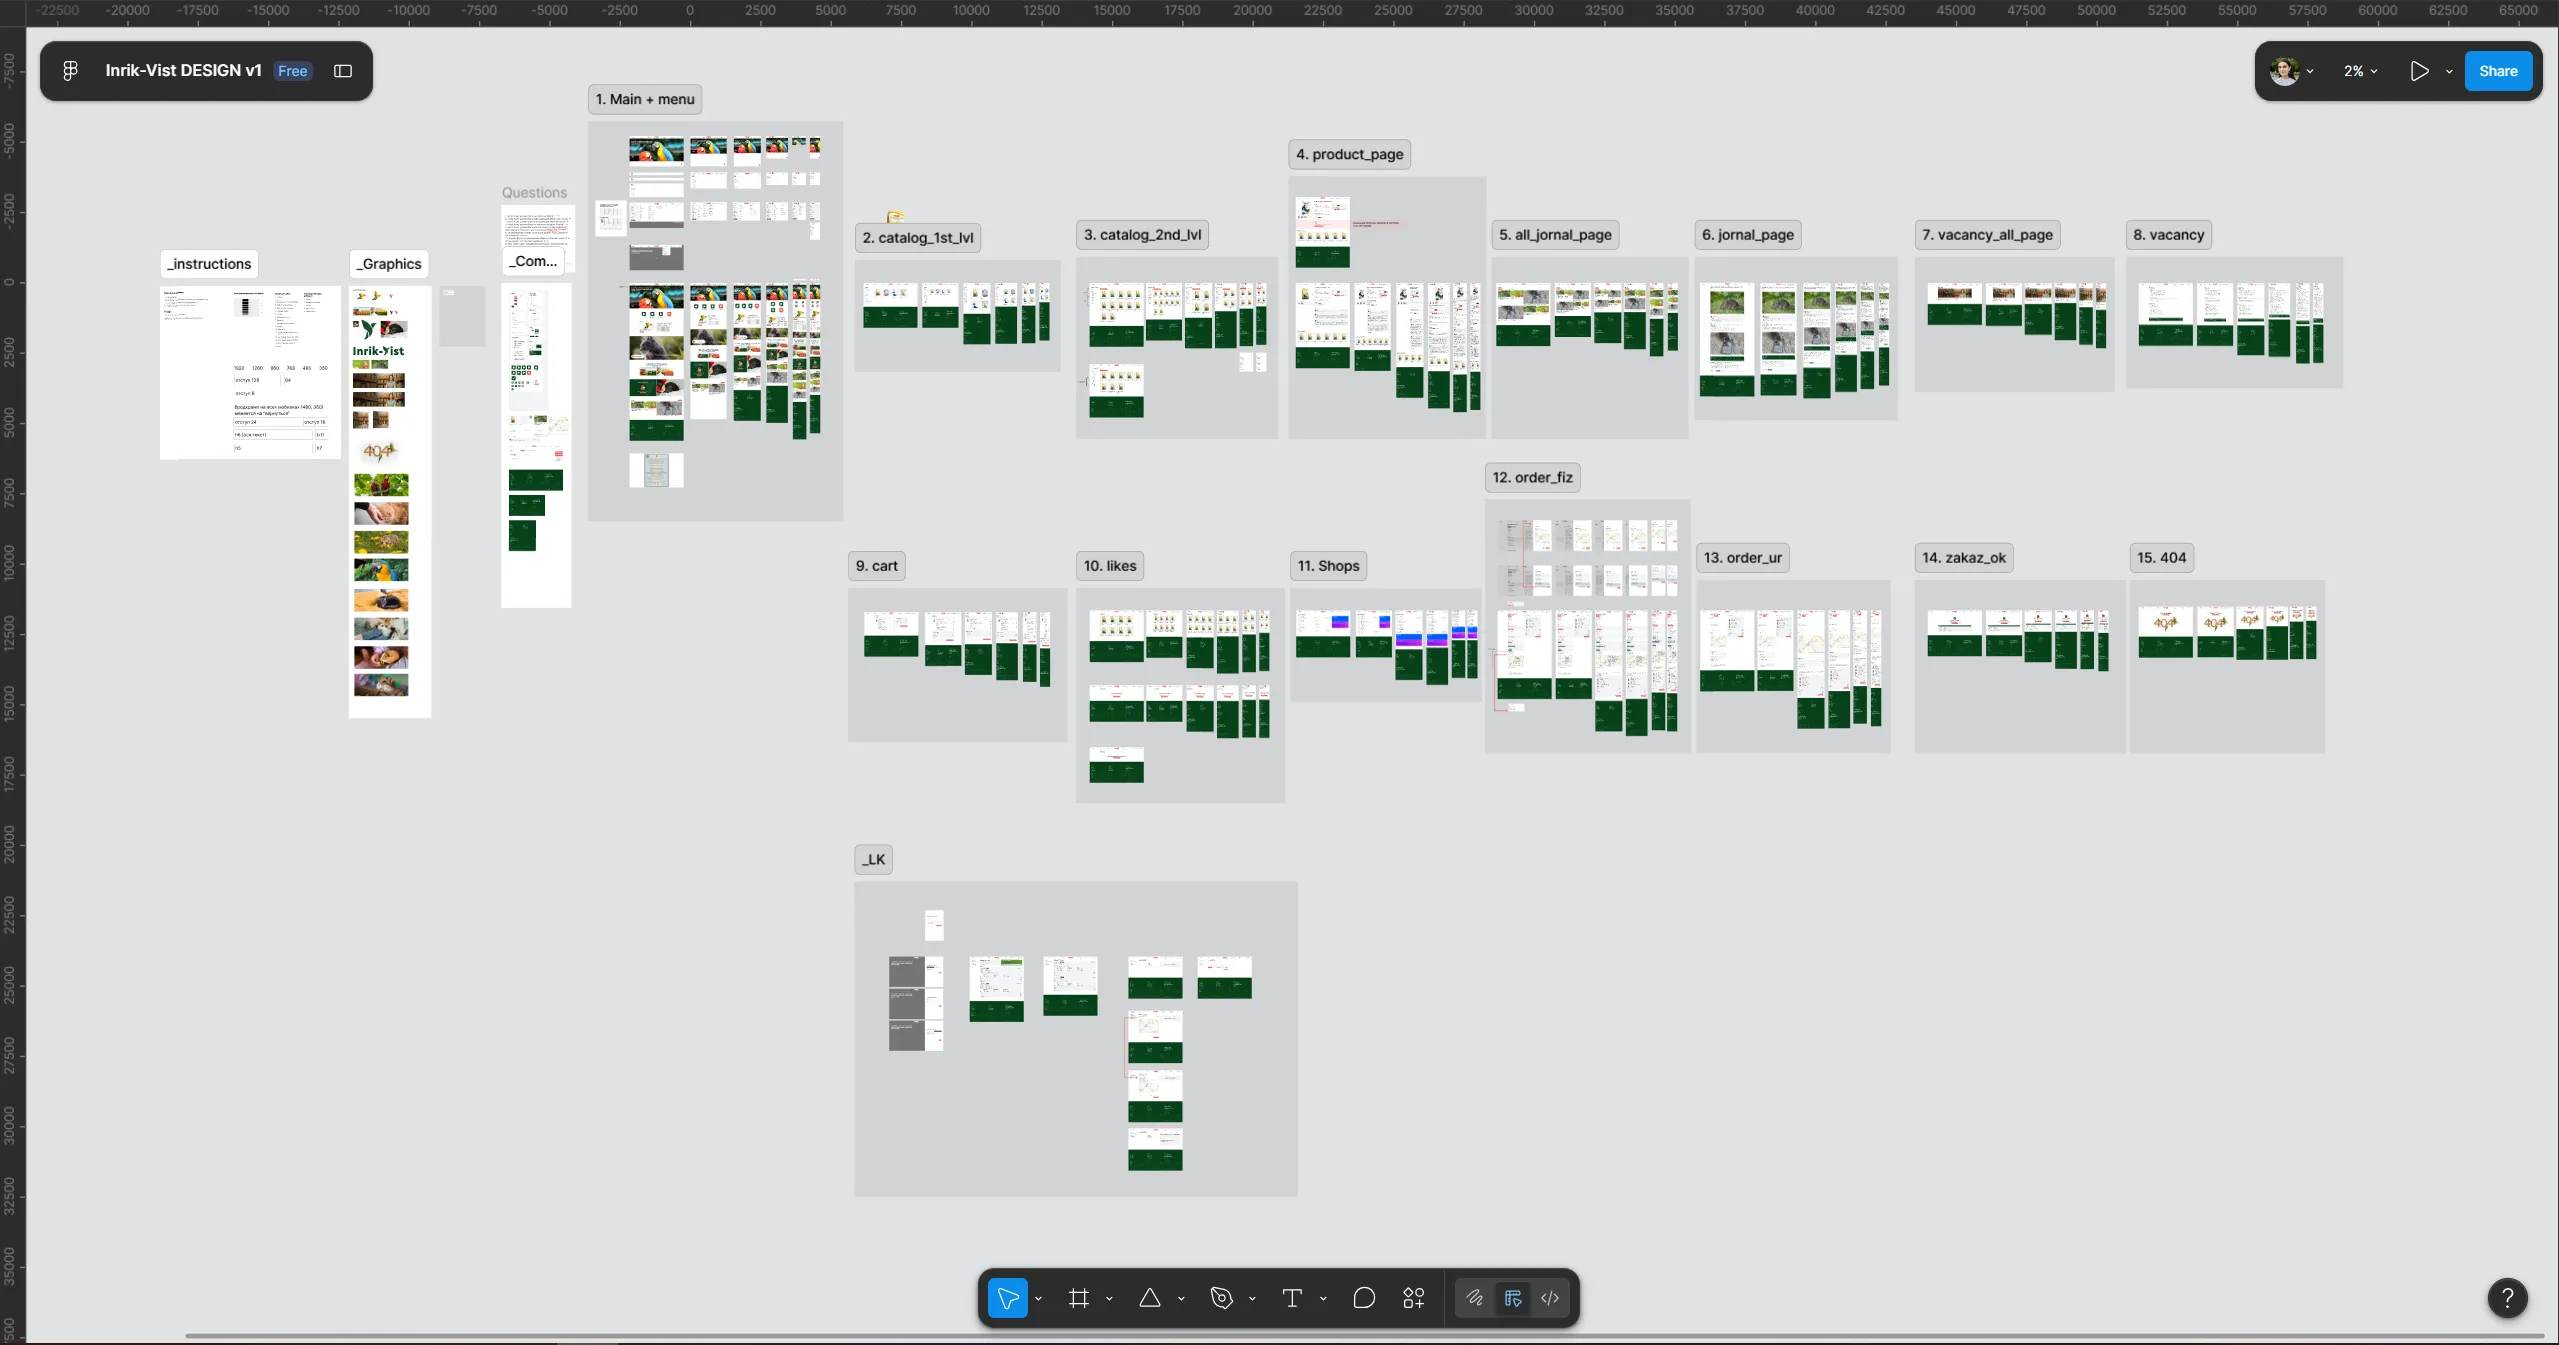
Task: Select the Pen tool
Action: coord(1221,1298)
